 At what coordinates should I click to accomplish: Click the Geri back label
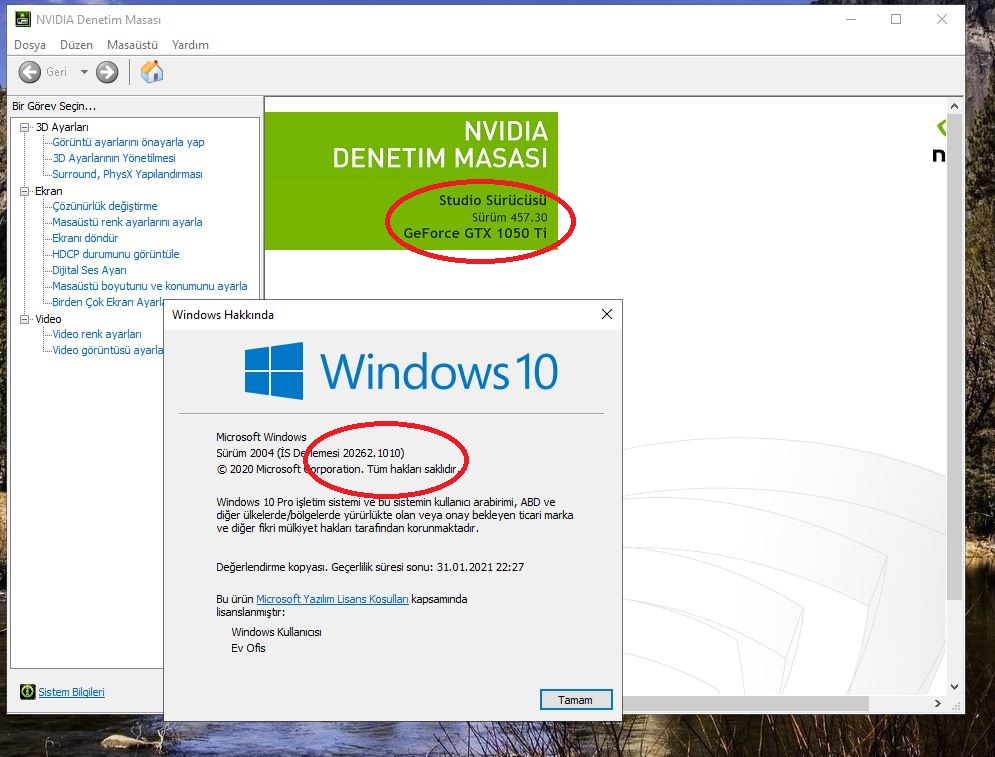coord(56,72)
